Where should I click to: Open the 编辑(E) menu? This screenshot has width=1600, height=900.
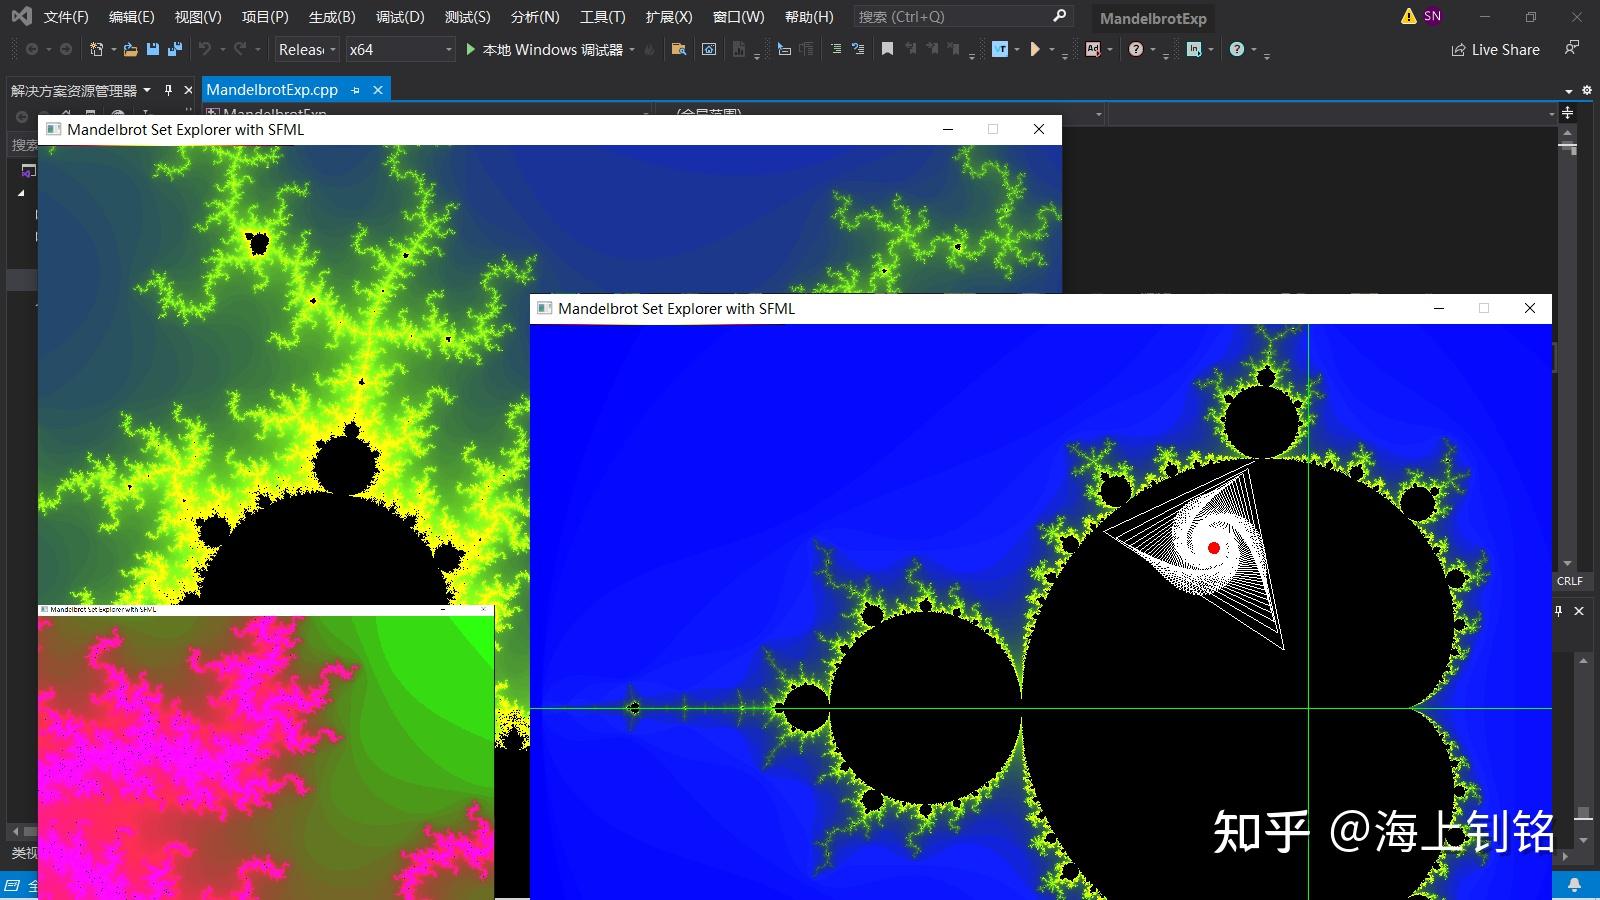click(131, 17)
